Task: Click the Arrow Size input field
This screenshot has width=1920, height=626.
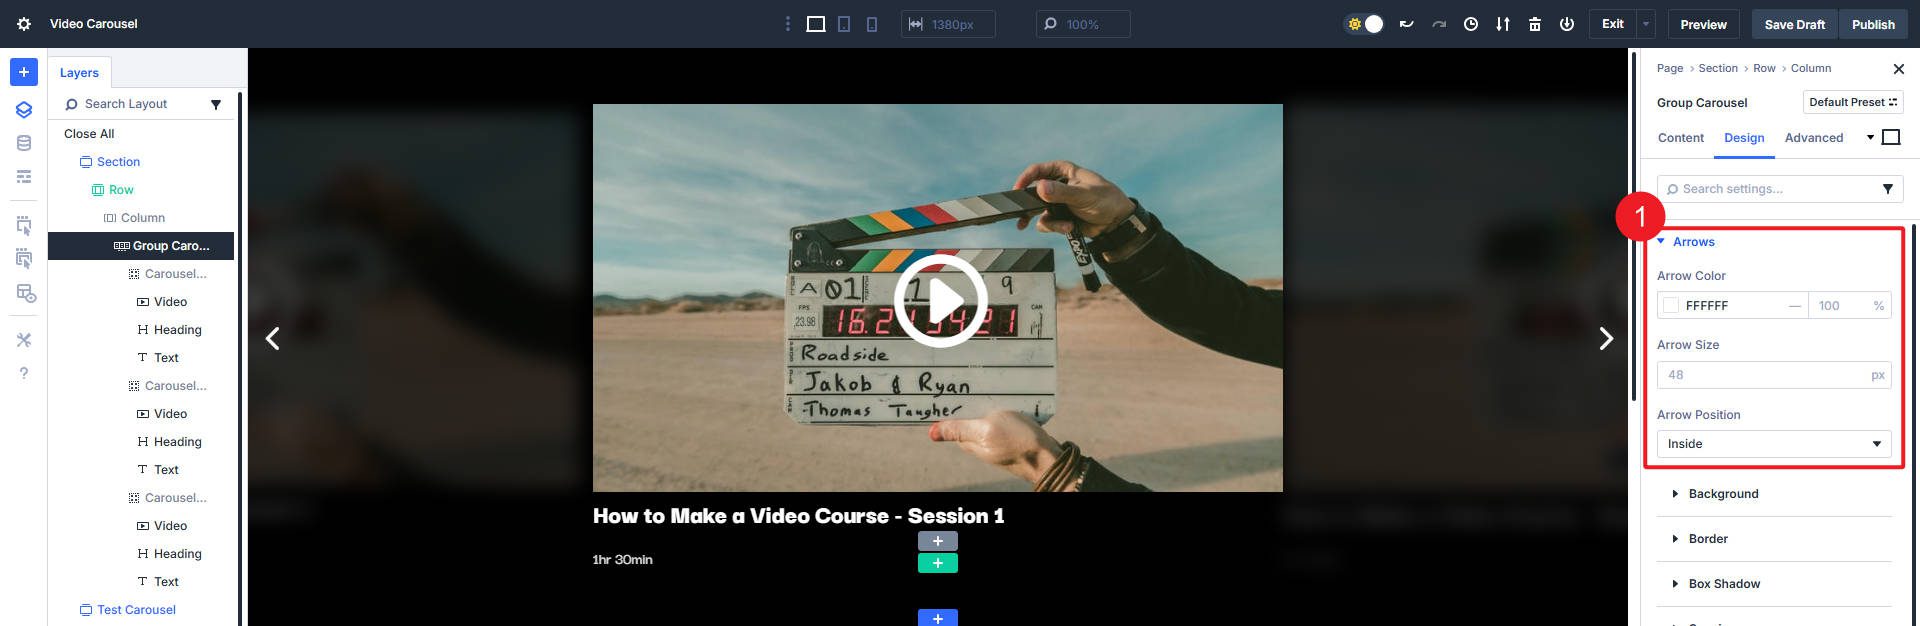Action: coord(1762,375)
